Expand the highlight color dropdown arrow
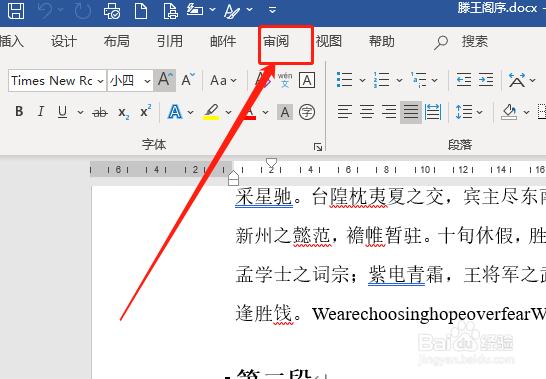The height and width of the screenshot is (379, 546). point(228,112)
